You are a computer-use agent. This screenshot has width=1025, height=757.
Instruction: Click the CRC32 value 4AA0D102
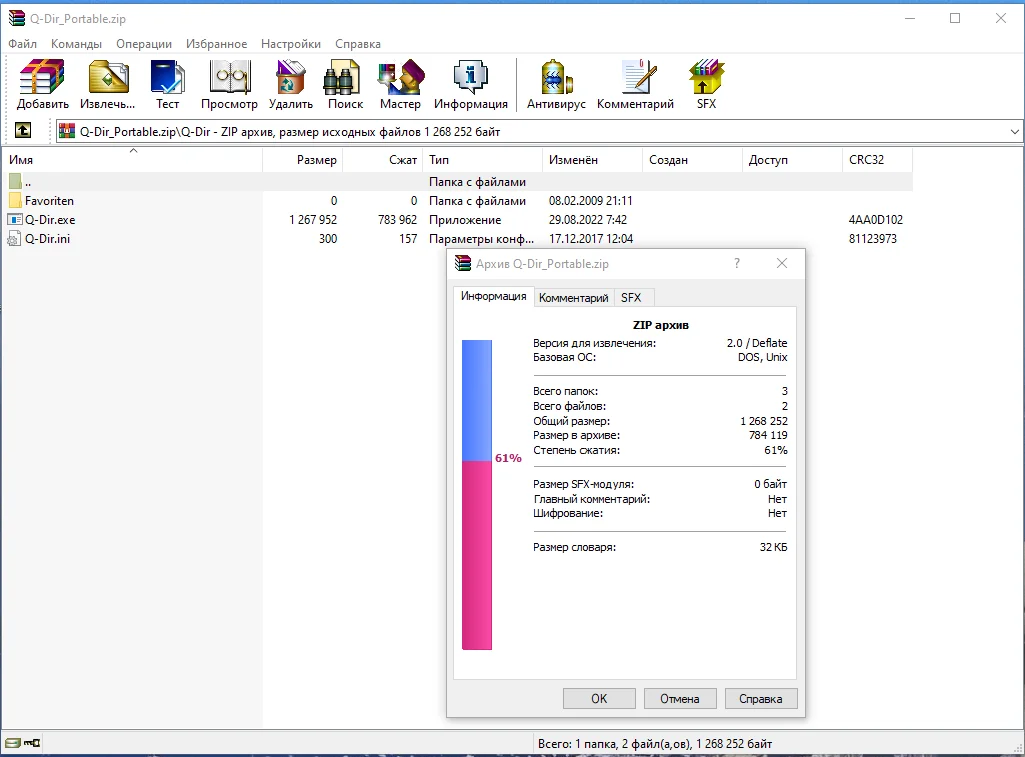pyautogui.click(x=876, y=220)
